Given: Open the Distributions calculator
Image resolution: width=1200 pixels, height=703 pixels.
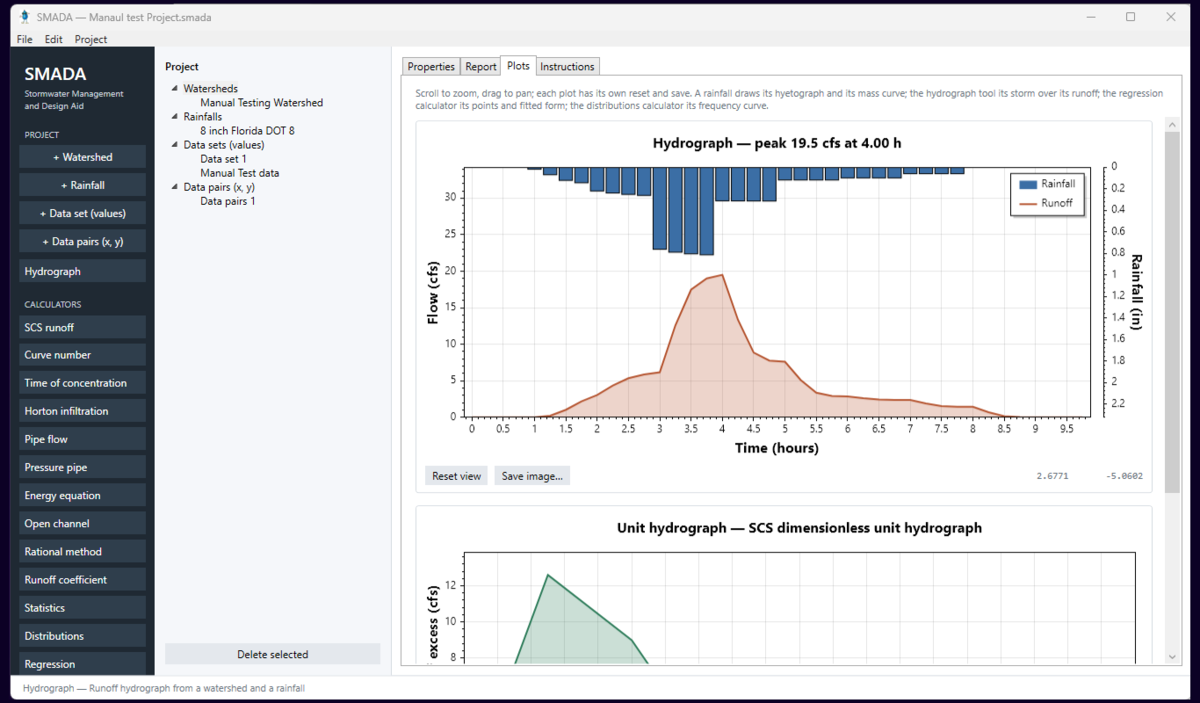Looking at the screenshot, I should (83, 635).
